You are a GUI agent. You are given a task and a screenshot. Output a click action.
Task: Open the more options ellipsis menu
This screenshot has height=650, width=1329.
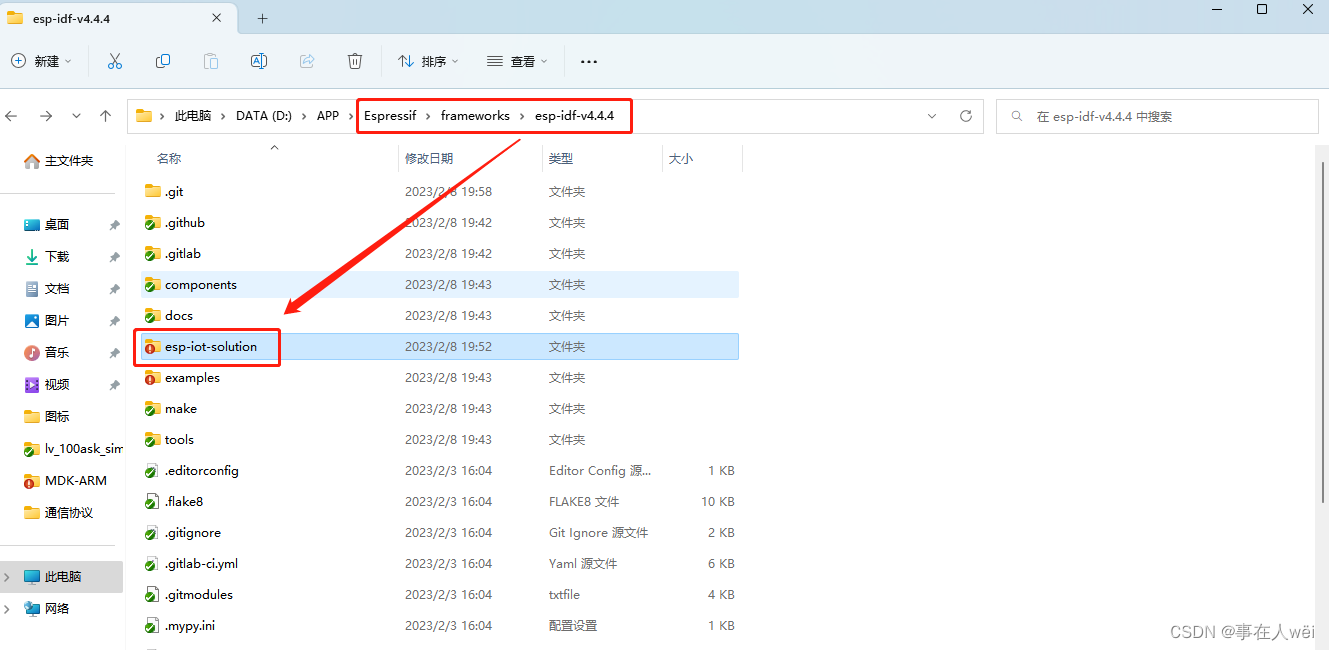point(589,61)
